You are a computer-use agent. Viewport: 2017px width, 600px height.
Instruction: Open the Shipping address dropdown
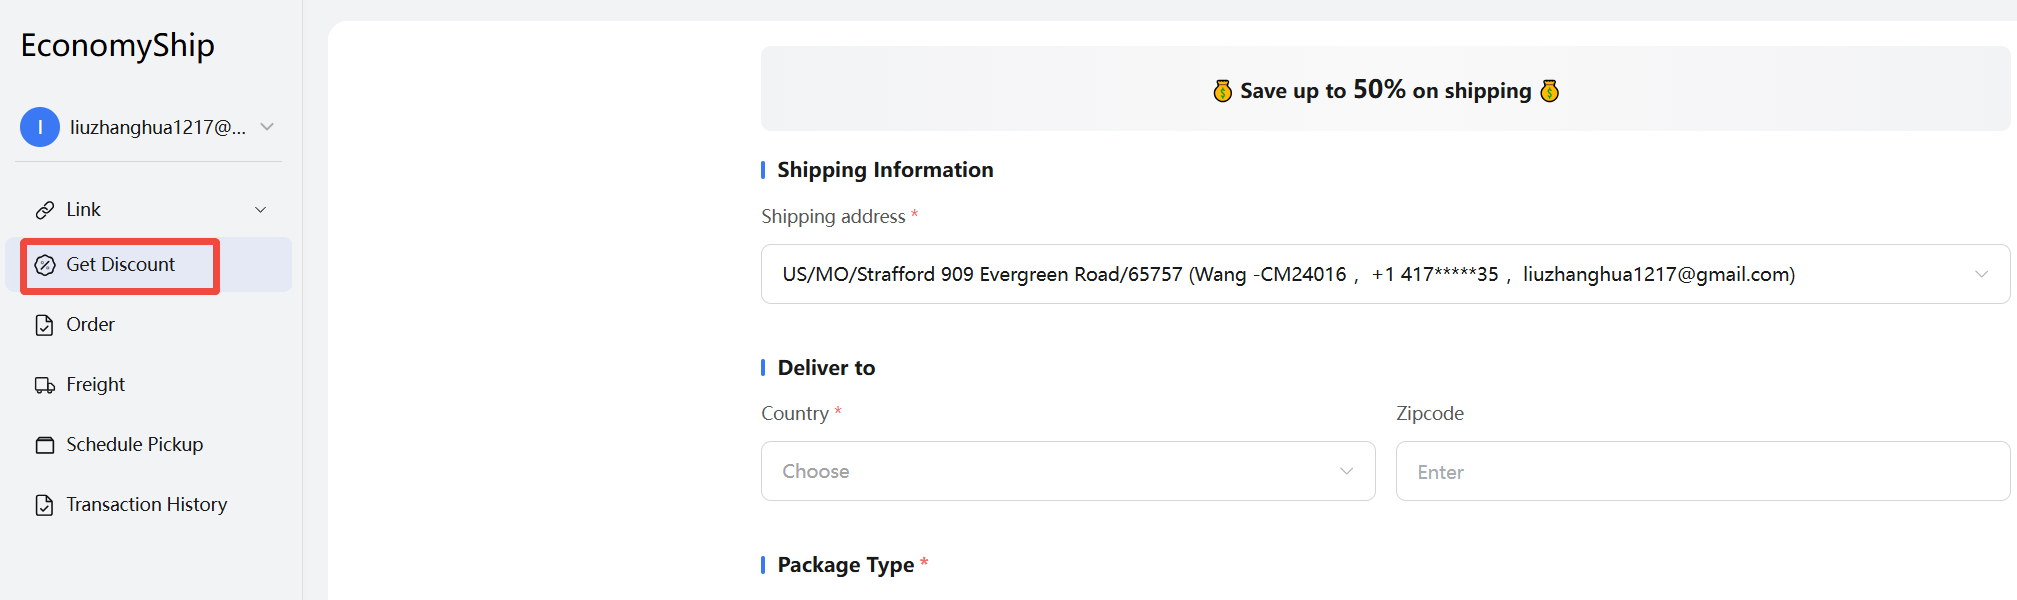(1385, 274)
